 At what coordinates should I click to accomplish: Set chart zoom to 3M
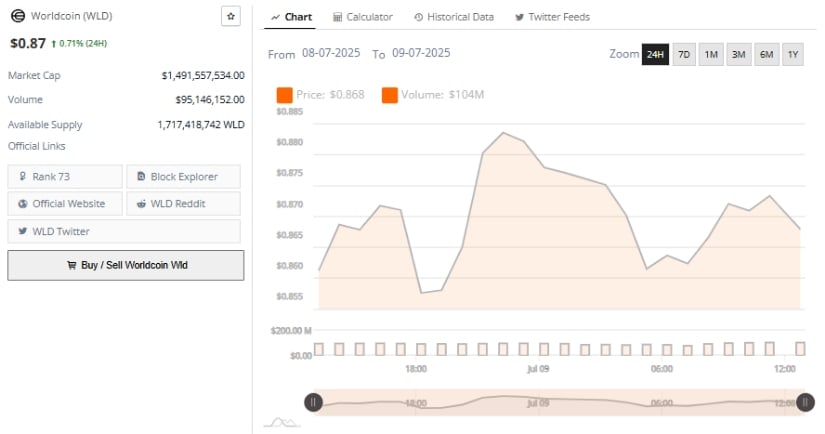[738, 54]
